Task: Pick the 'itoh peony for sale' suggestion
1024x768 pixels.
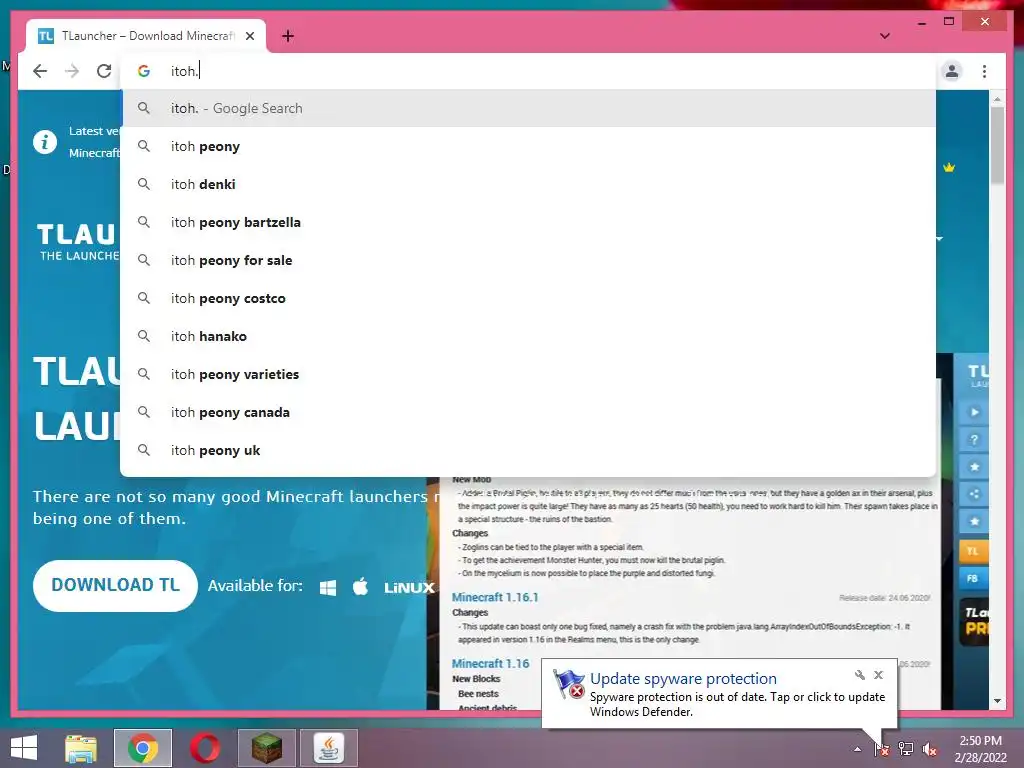Action: tap(529, 260)
